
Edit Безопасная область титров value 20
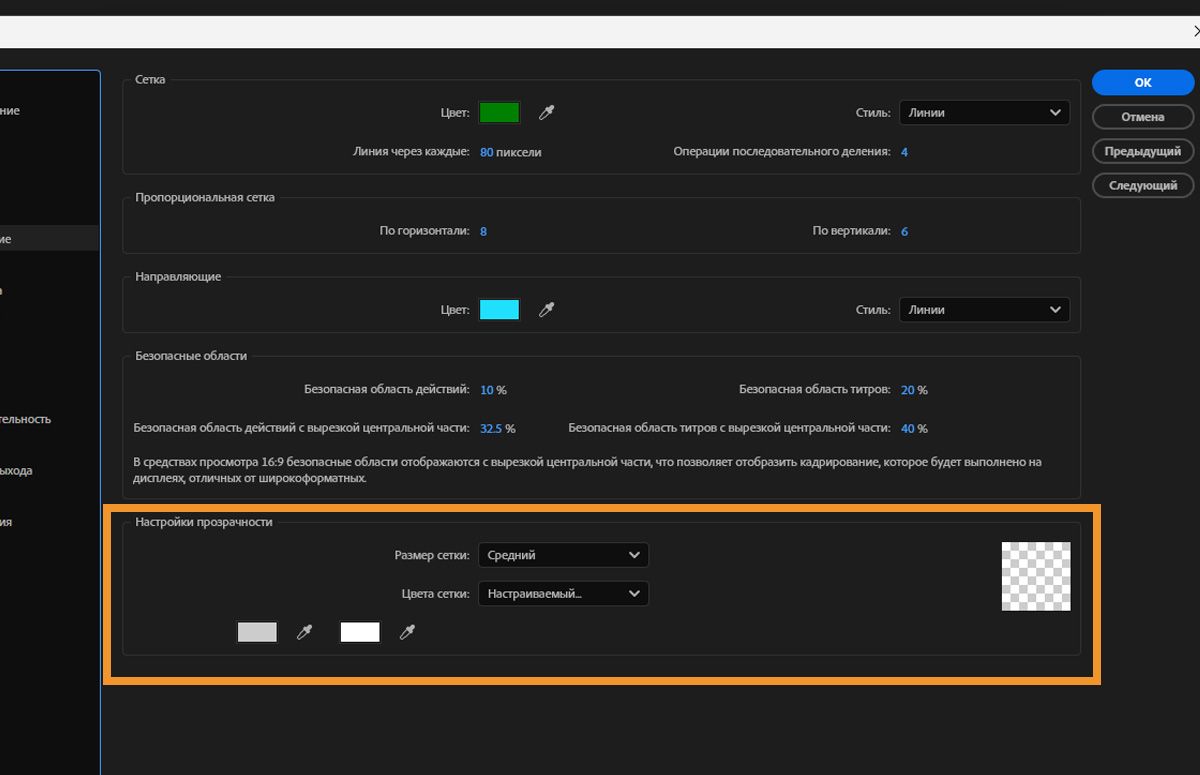(x=908, y=390)
